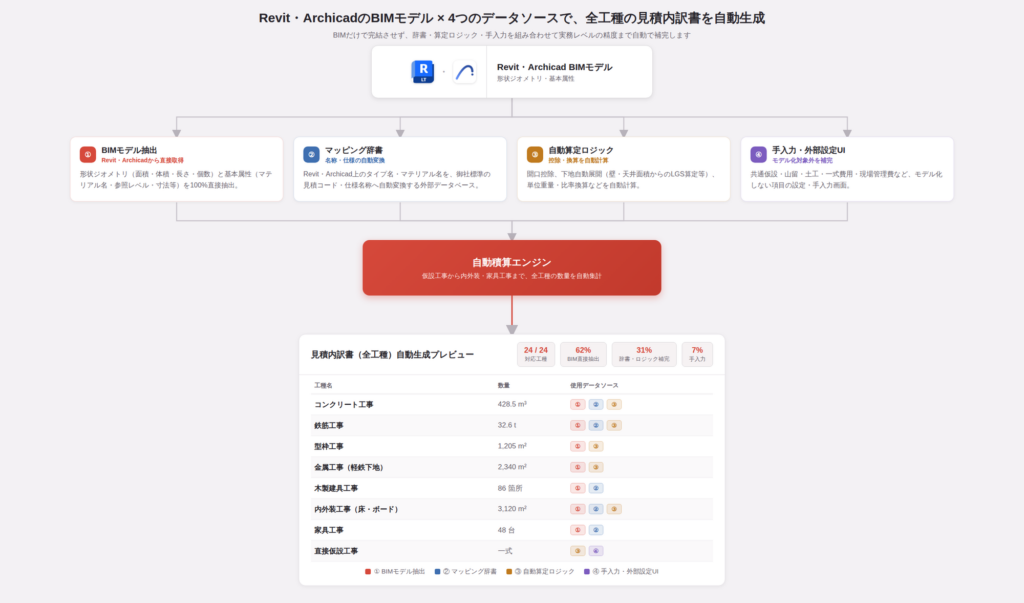Viewport: 1024px width, 603px height.
Task: Click the 3,120 m² quantity cell
Action: tap(512, 509)
